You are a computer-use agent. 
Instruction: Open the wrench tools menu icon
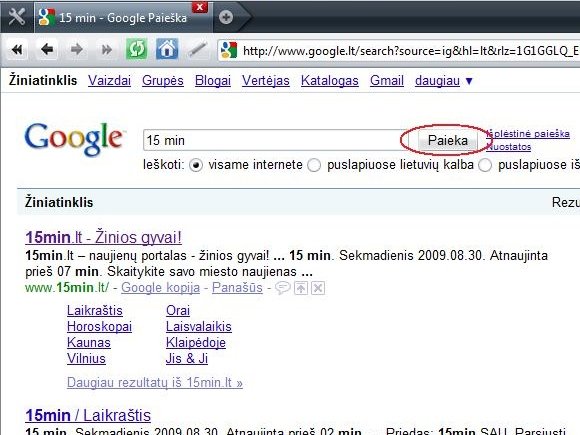[17, 17]
